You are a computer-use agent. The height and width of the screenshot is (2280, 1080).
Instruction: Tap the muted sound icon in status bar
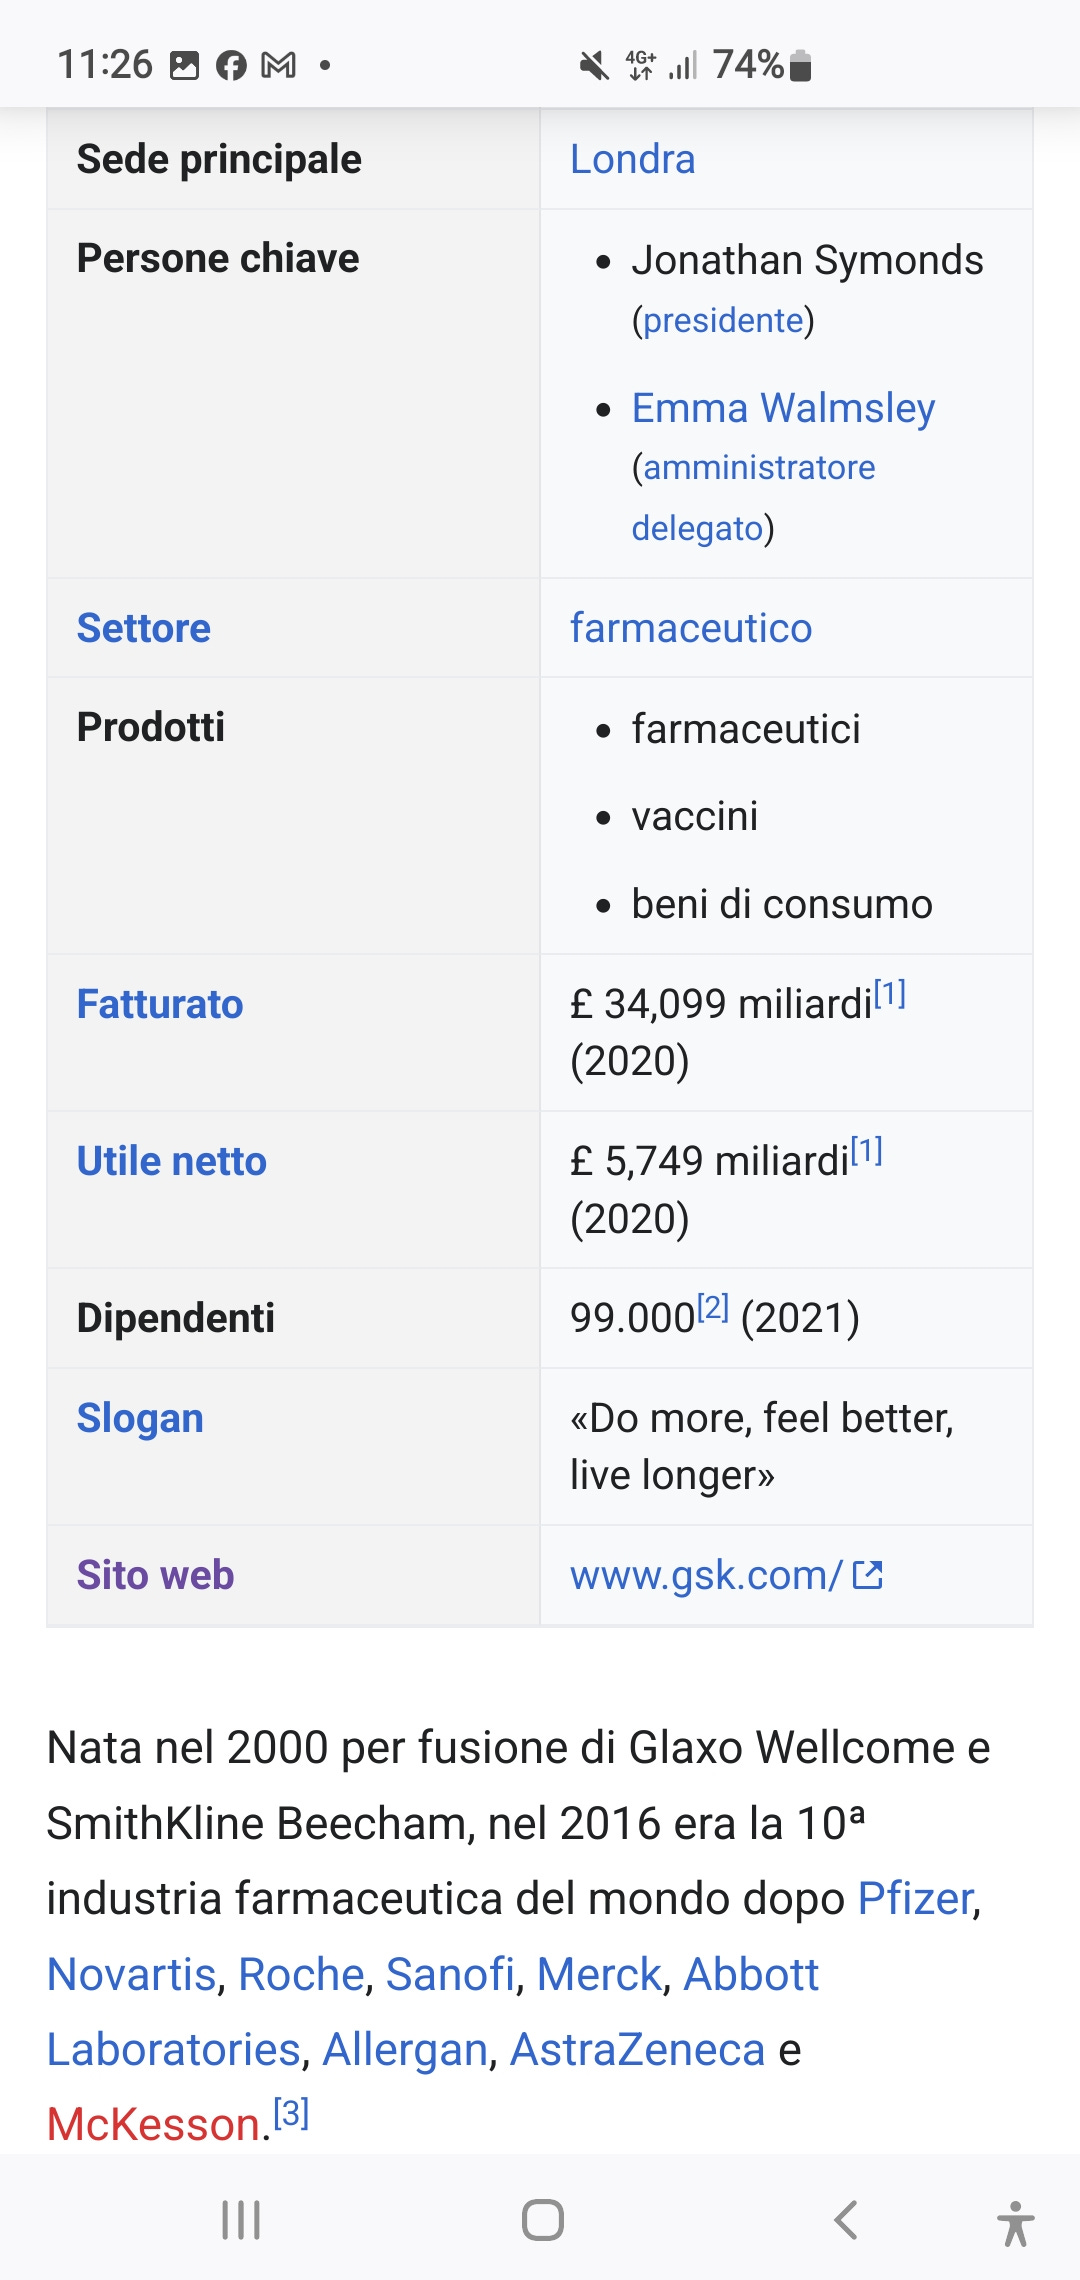pyautogui.click(x=594, y=66)
